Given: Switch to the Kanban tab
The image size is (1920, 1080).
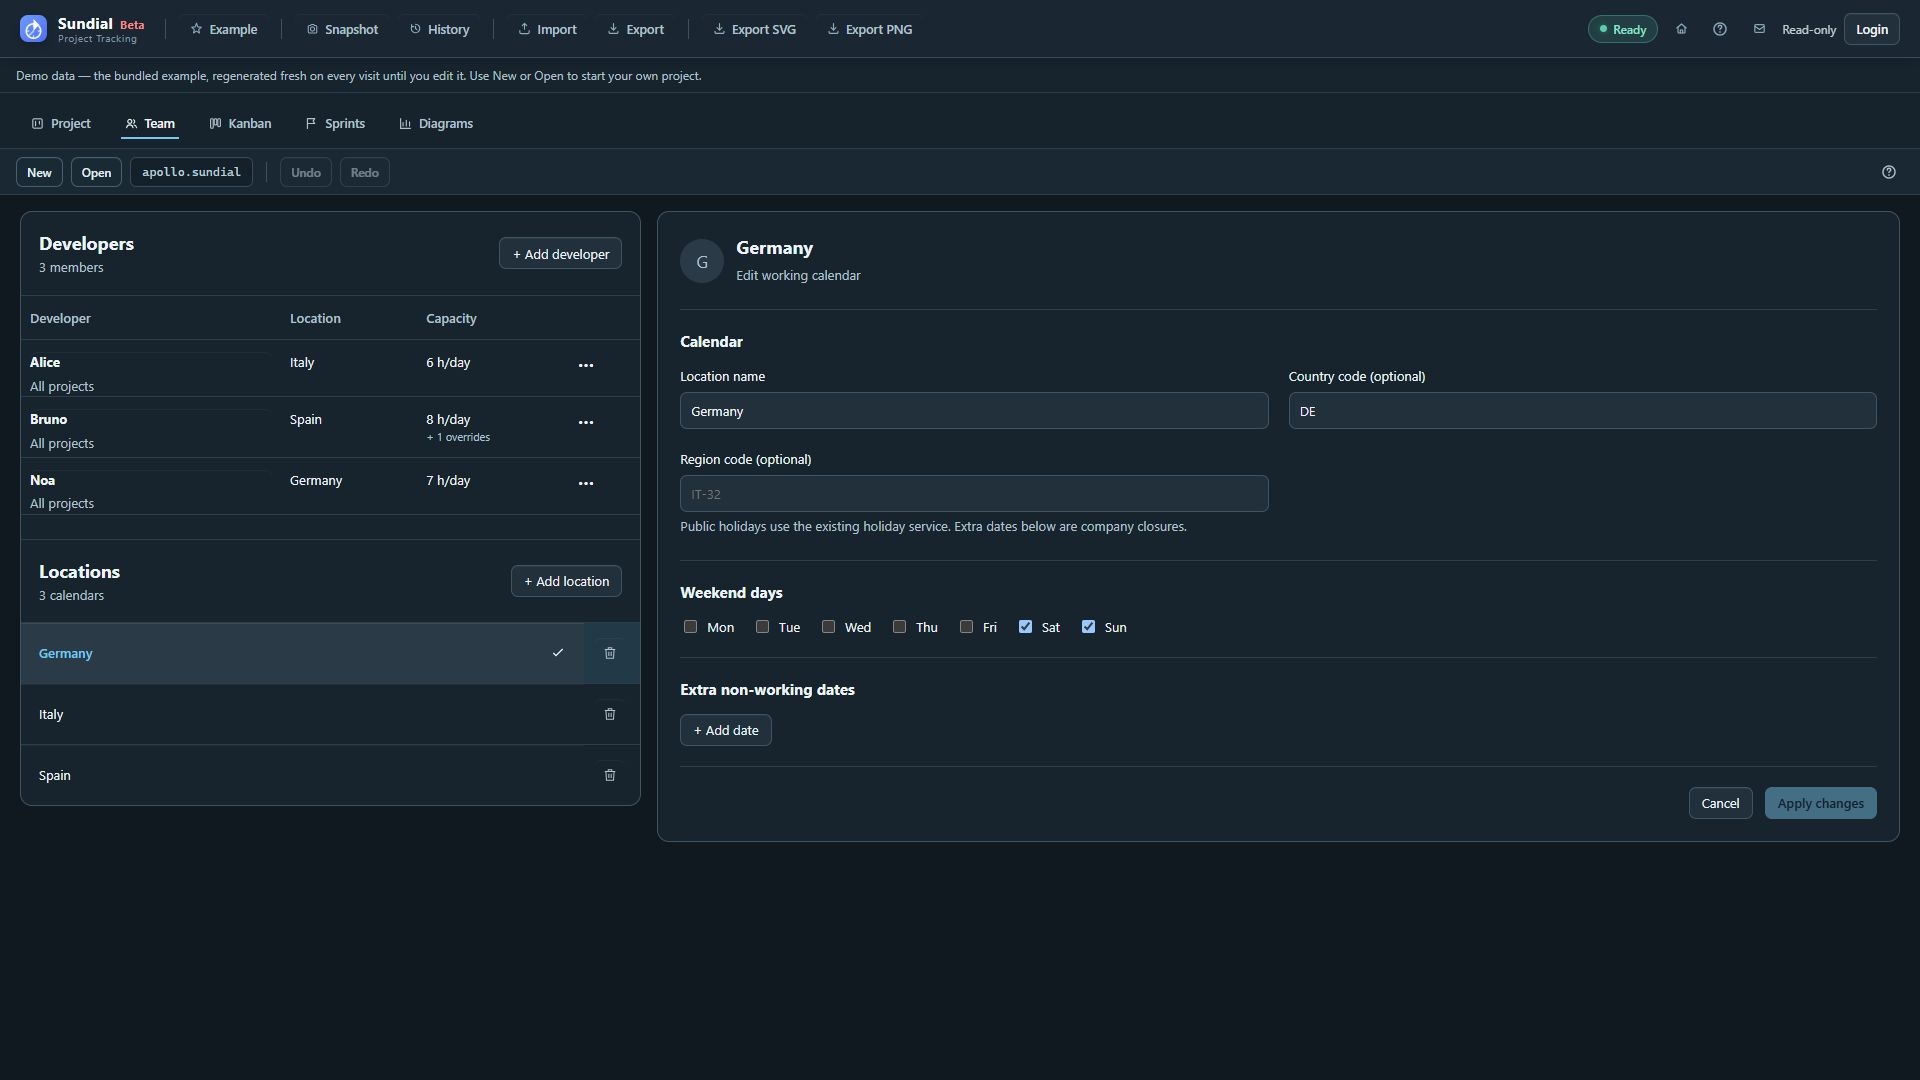Looking at the screenshot, I should 240,124.
